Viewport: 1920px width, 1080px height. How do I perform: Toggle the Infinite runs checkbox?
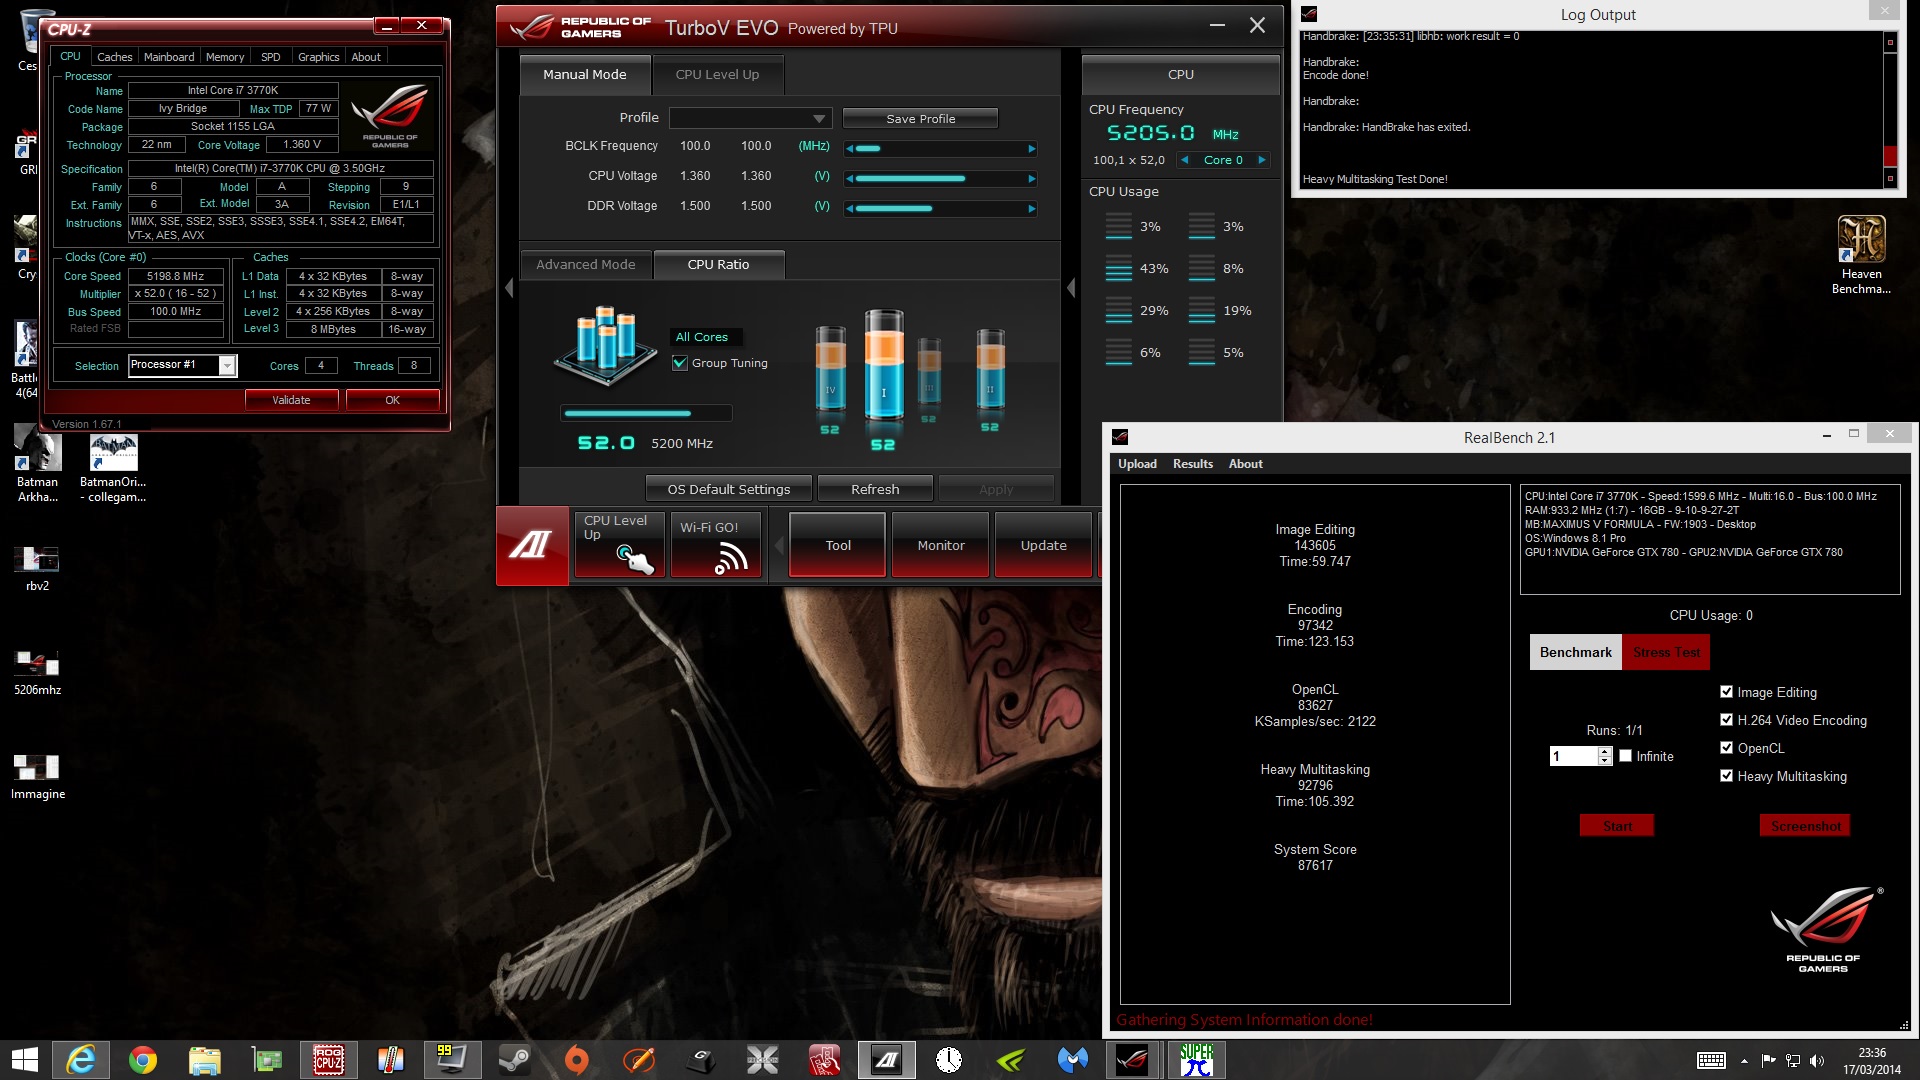pos(1626,756)
